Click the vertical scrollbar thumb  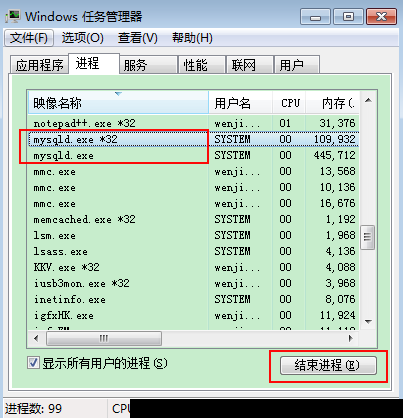pos(368,237)
